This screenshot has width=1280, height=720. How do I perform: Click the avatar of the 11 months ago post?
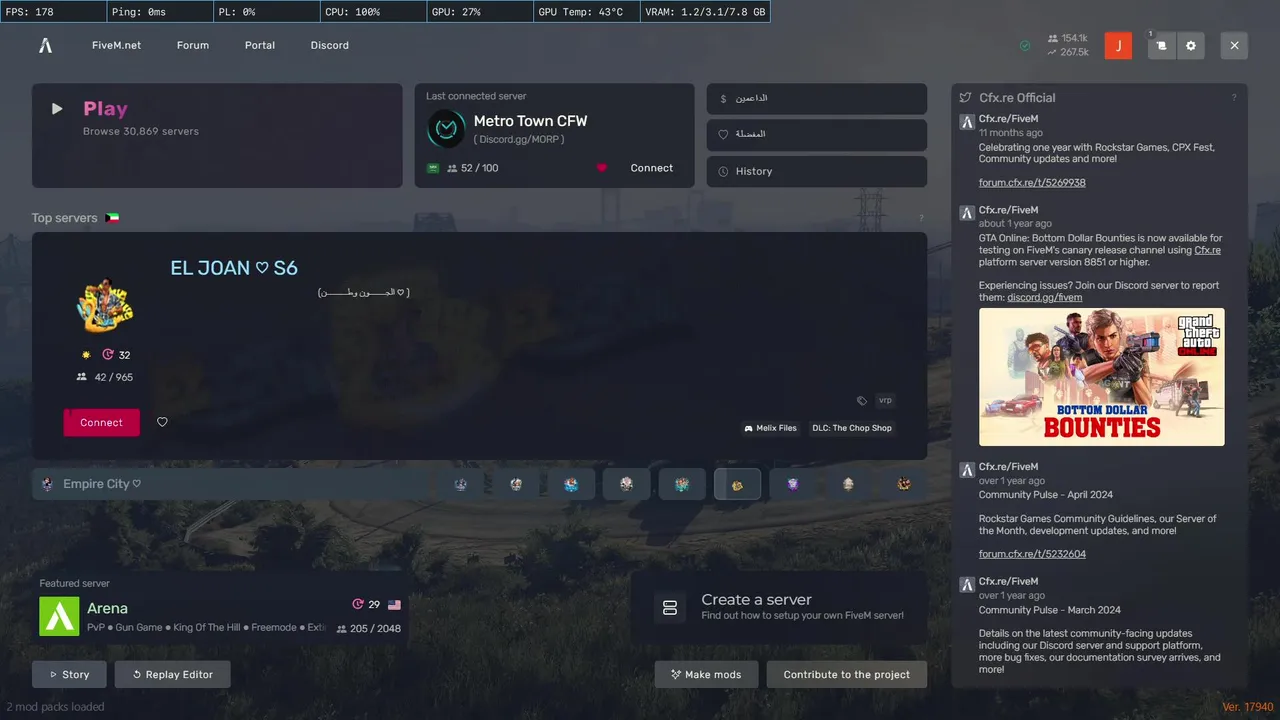click(967, 122)
